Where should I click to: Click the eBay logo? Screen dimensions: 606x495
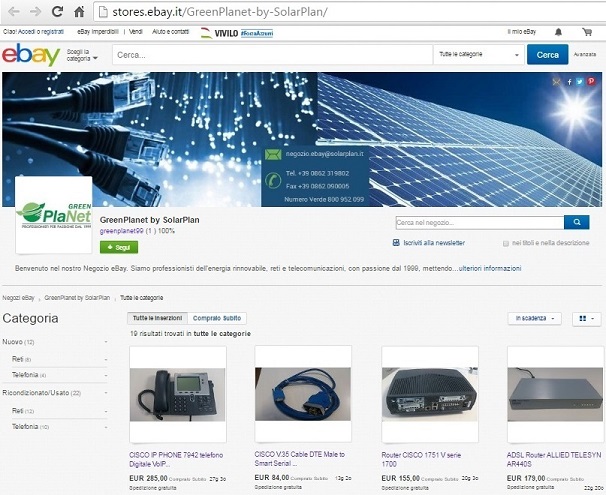31,54
